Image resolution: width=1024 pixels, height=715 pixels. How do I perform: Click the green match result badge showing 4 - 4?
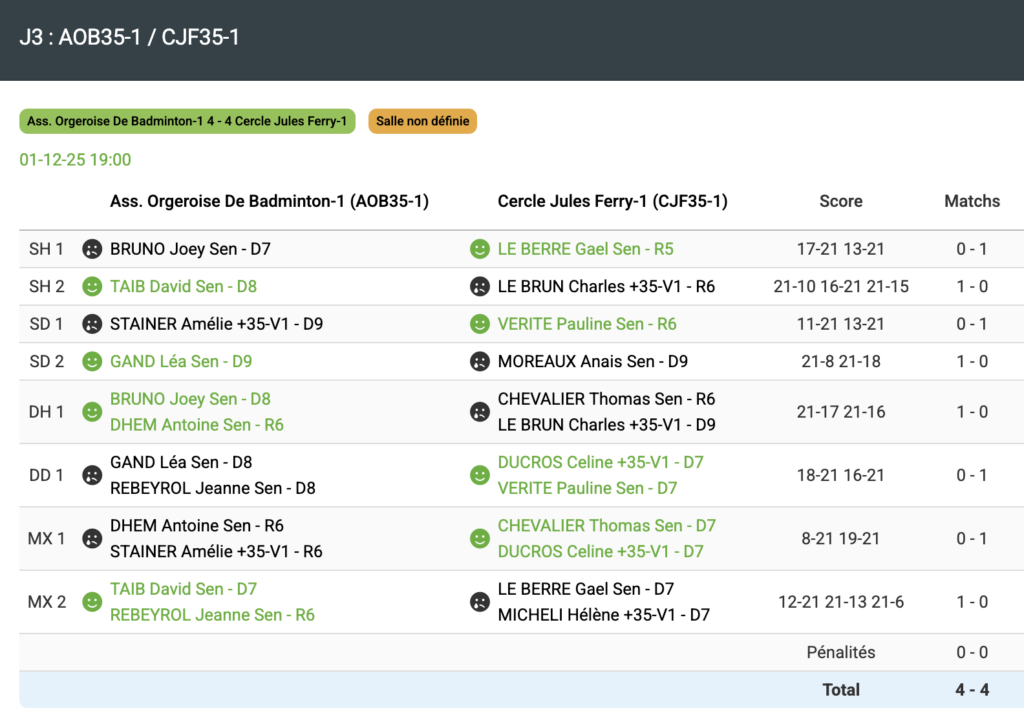click(x=187, y=121)
